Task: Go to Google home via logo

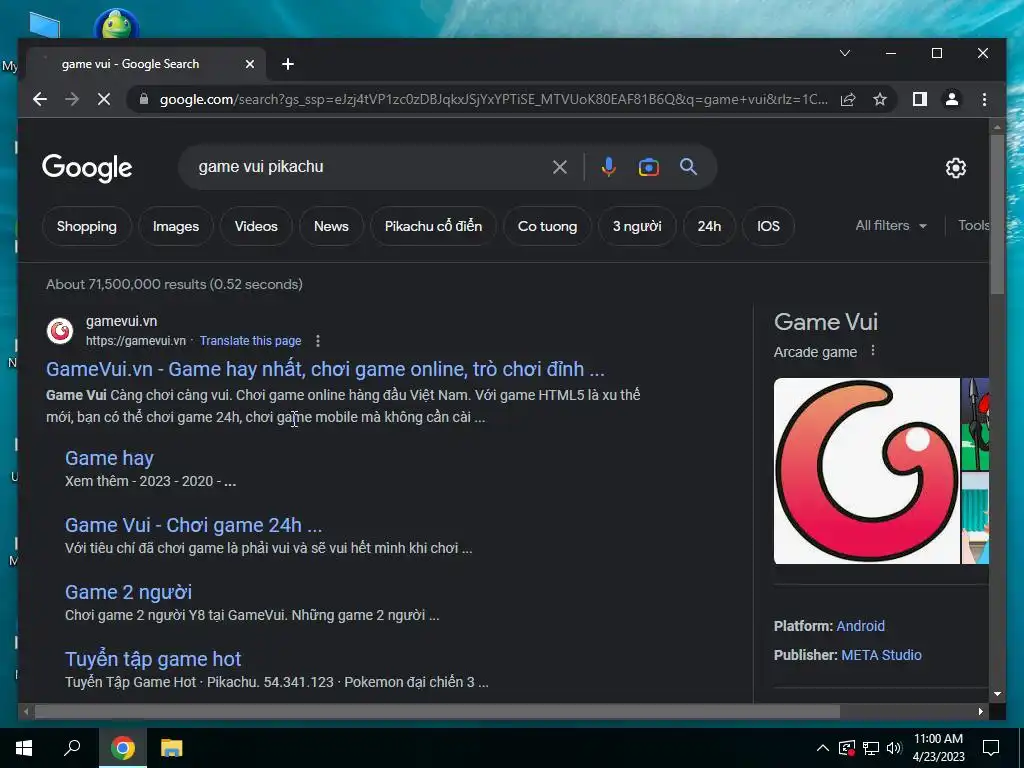Action: coord(87,168)
